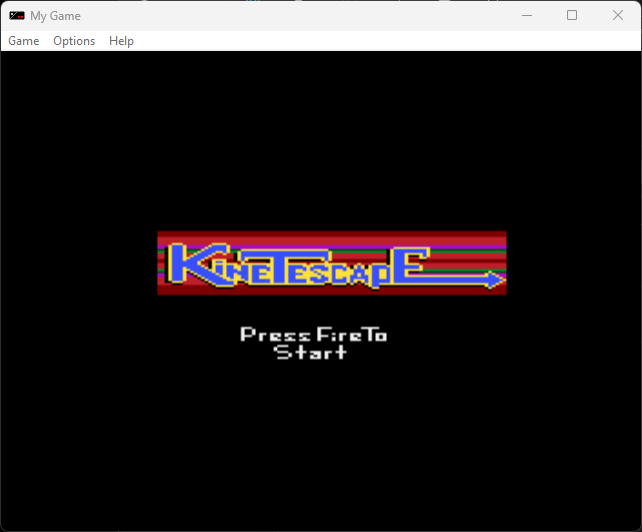Click empty title bar area beside My Game
642x532 pixels.
click(300, 16)
